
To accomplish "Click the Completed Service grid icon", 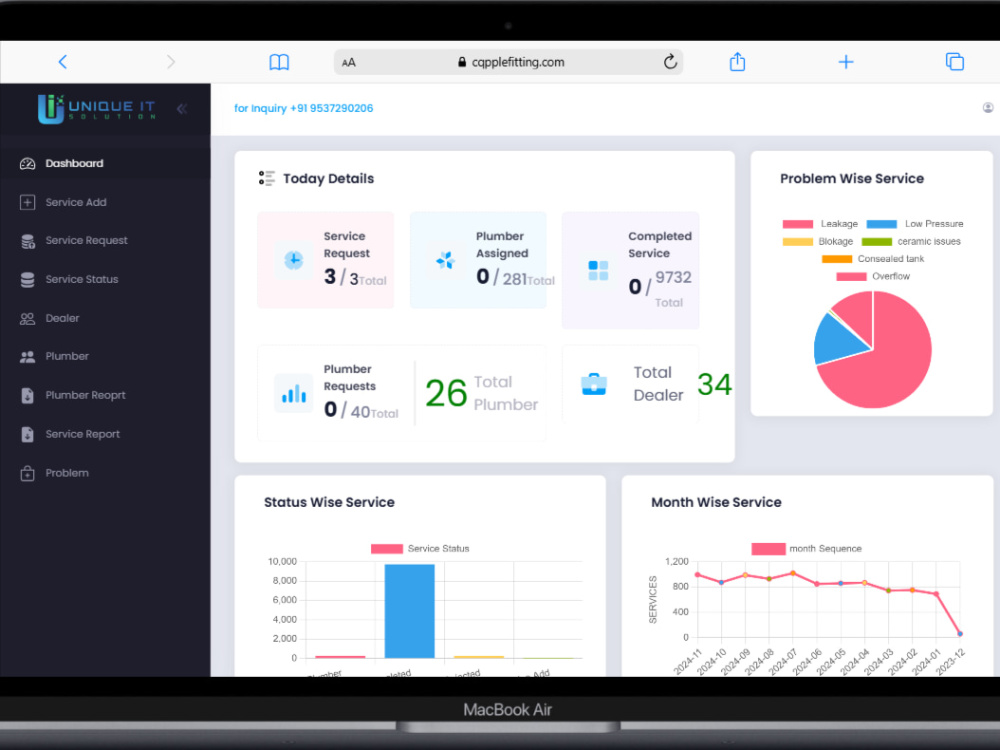I will tap(598, 270).
